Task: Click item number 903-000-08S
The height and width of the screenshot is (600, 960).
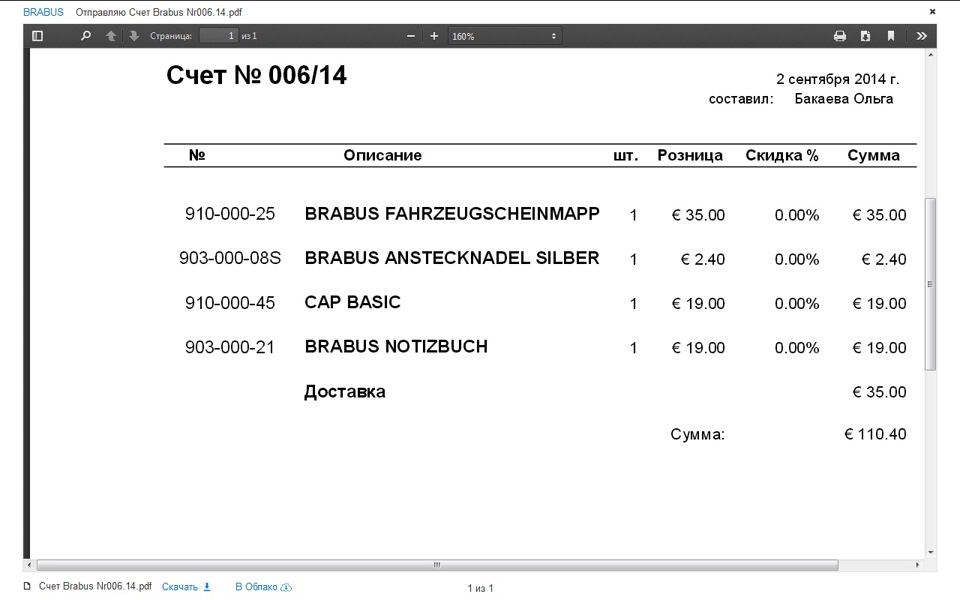Action: [230, 258]
